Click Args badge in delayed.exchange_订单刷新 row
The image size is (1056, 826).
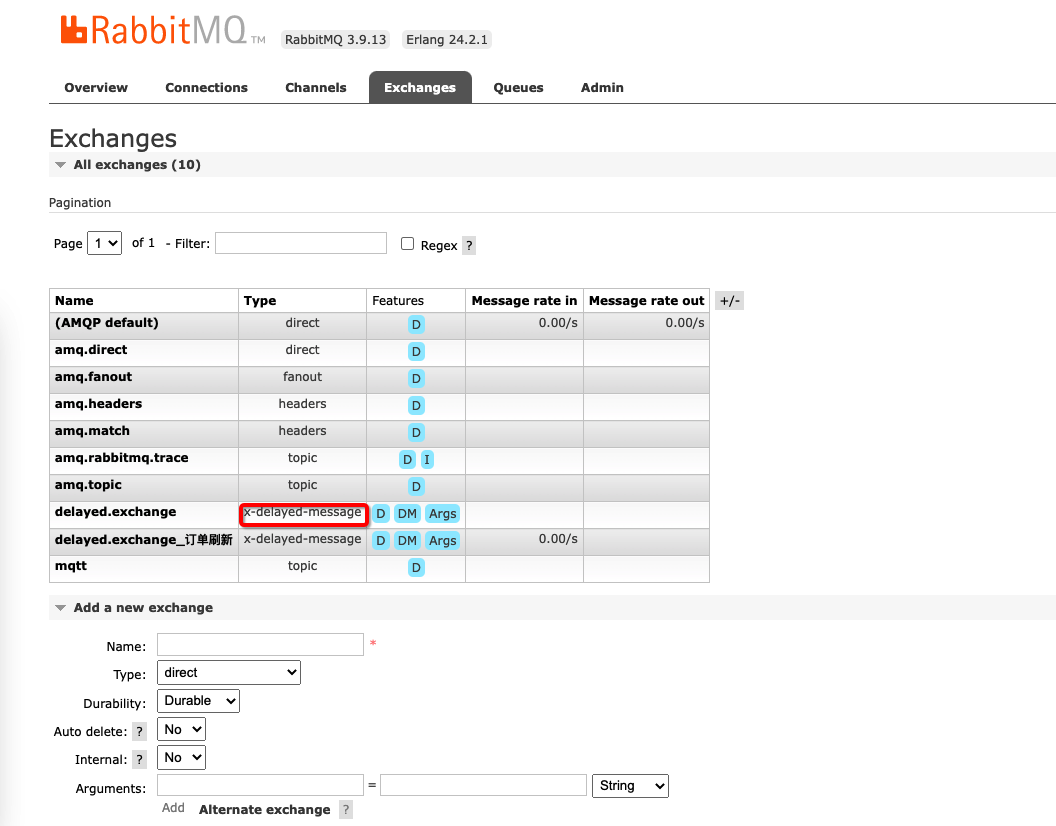pos(442,540)
